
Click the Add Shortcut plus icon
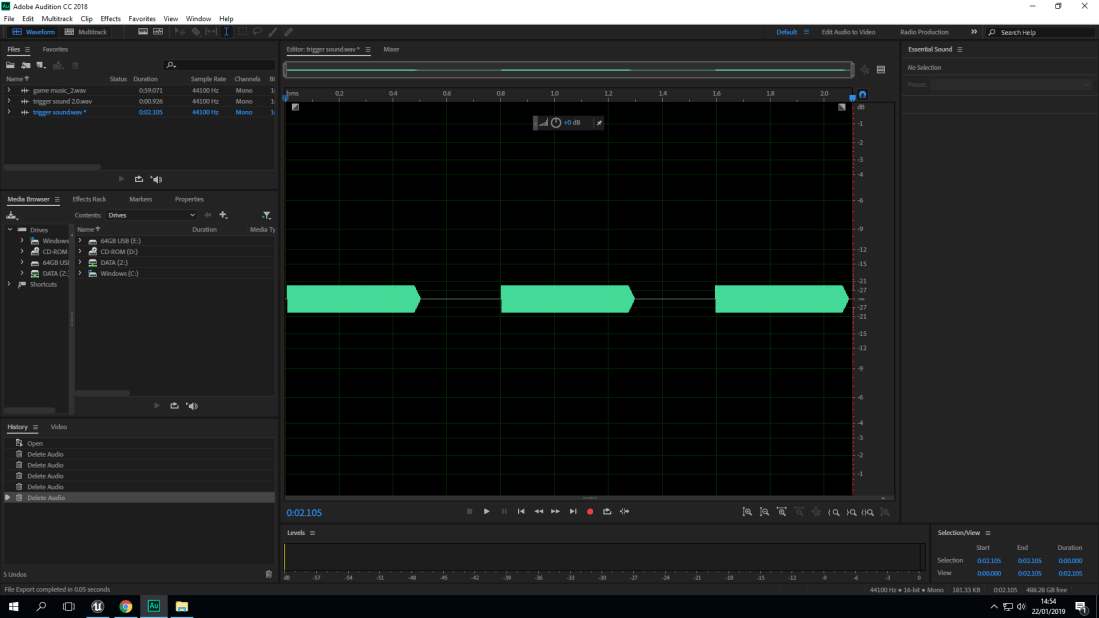click(x=223, y=215)
